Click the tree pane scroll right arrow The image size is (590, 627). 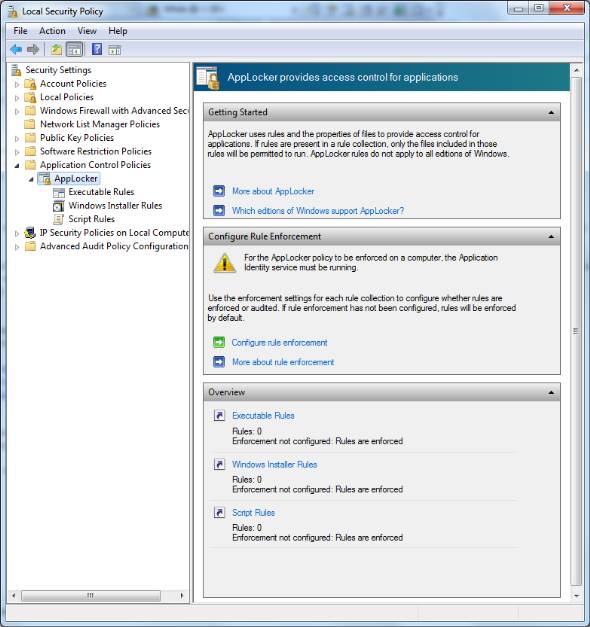pos(182,595)
